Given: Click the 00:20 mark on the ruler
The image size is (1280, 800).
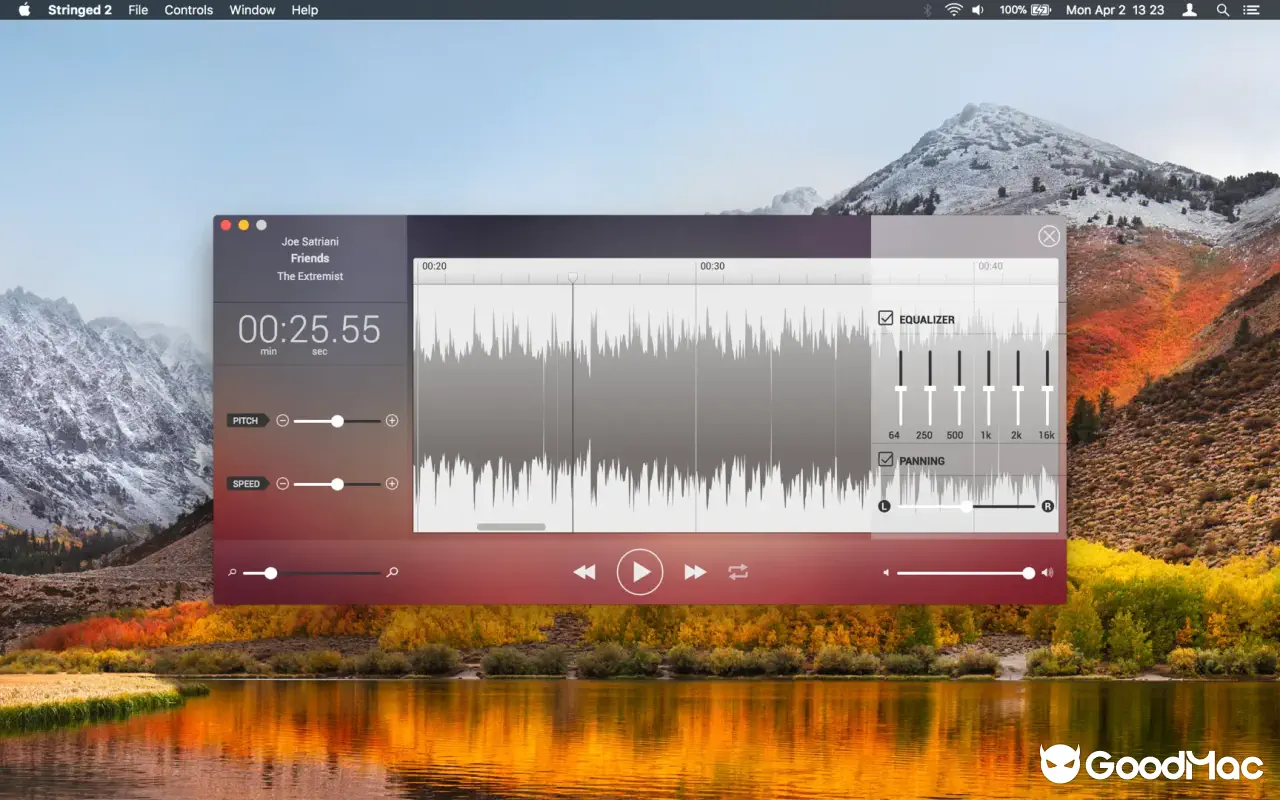Looking at the screenshot, I should (434, 267).
